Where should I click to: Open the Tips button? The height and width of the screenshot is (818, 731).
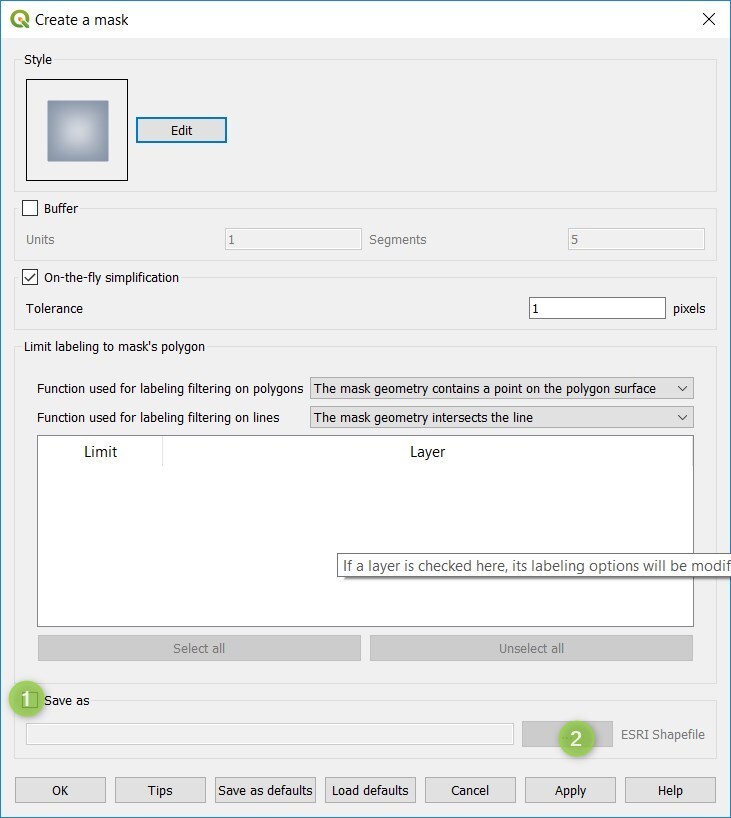(160, 790)
